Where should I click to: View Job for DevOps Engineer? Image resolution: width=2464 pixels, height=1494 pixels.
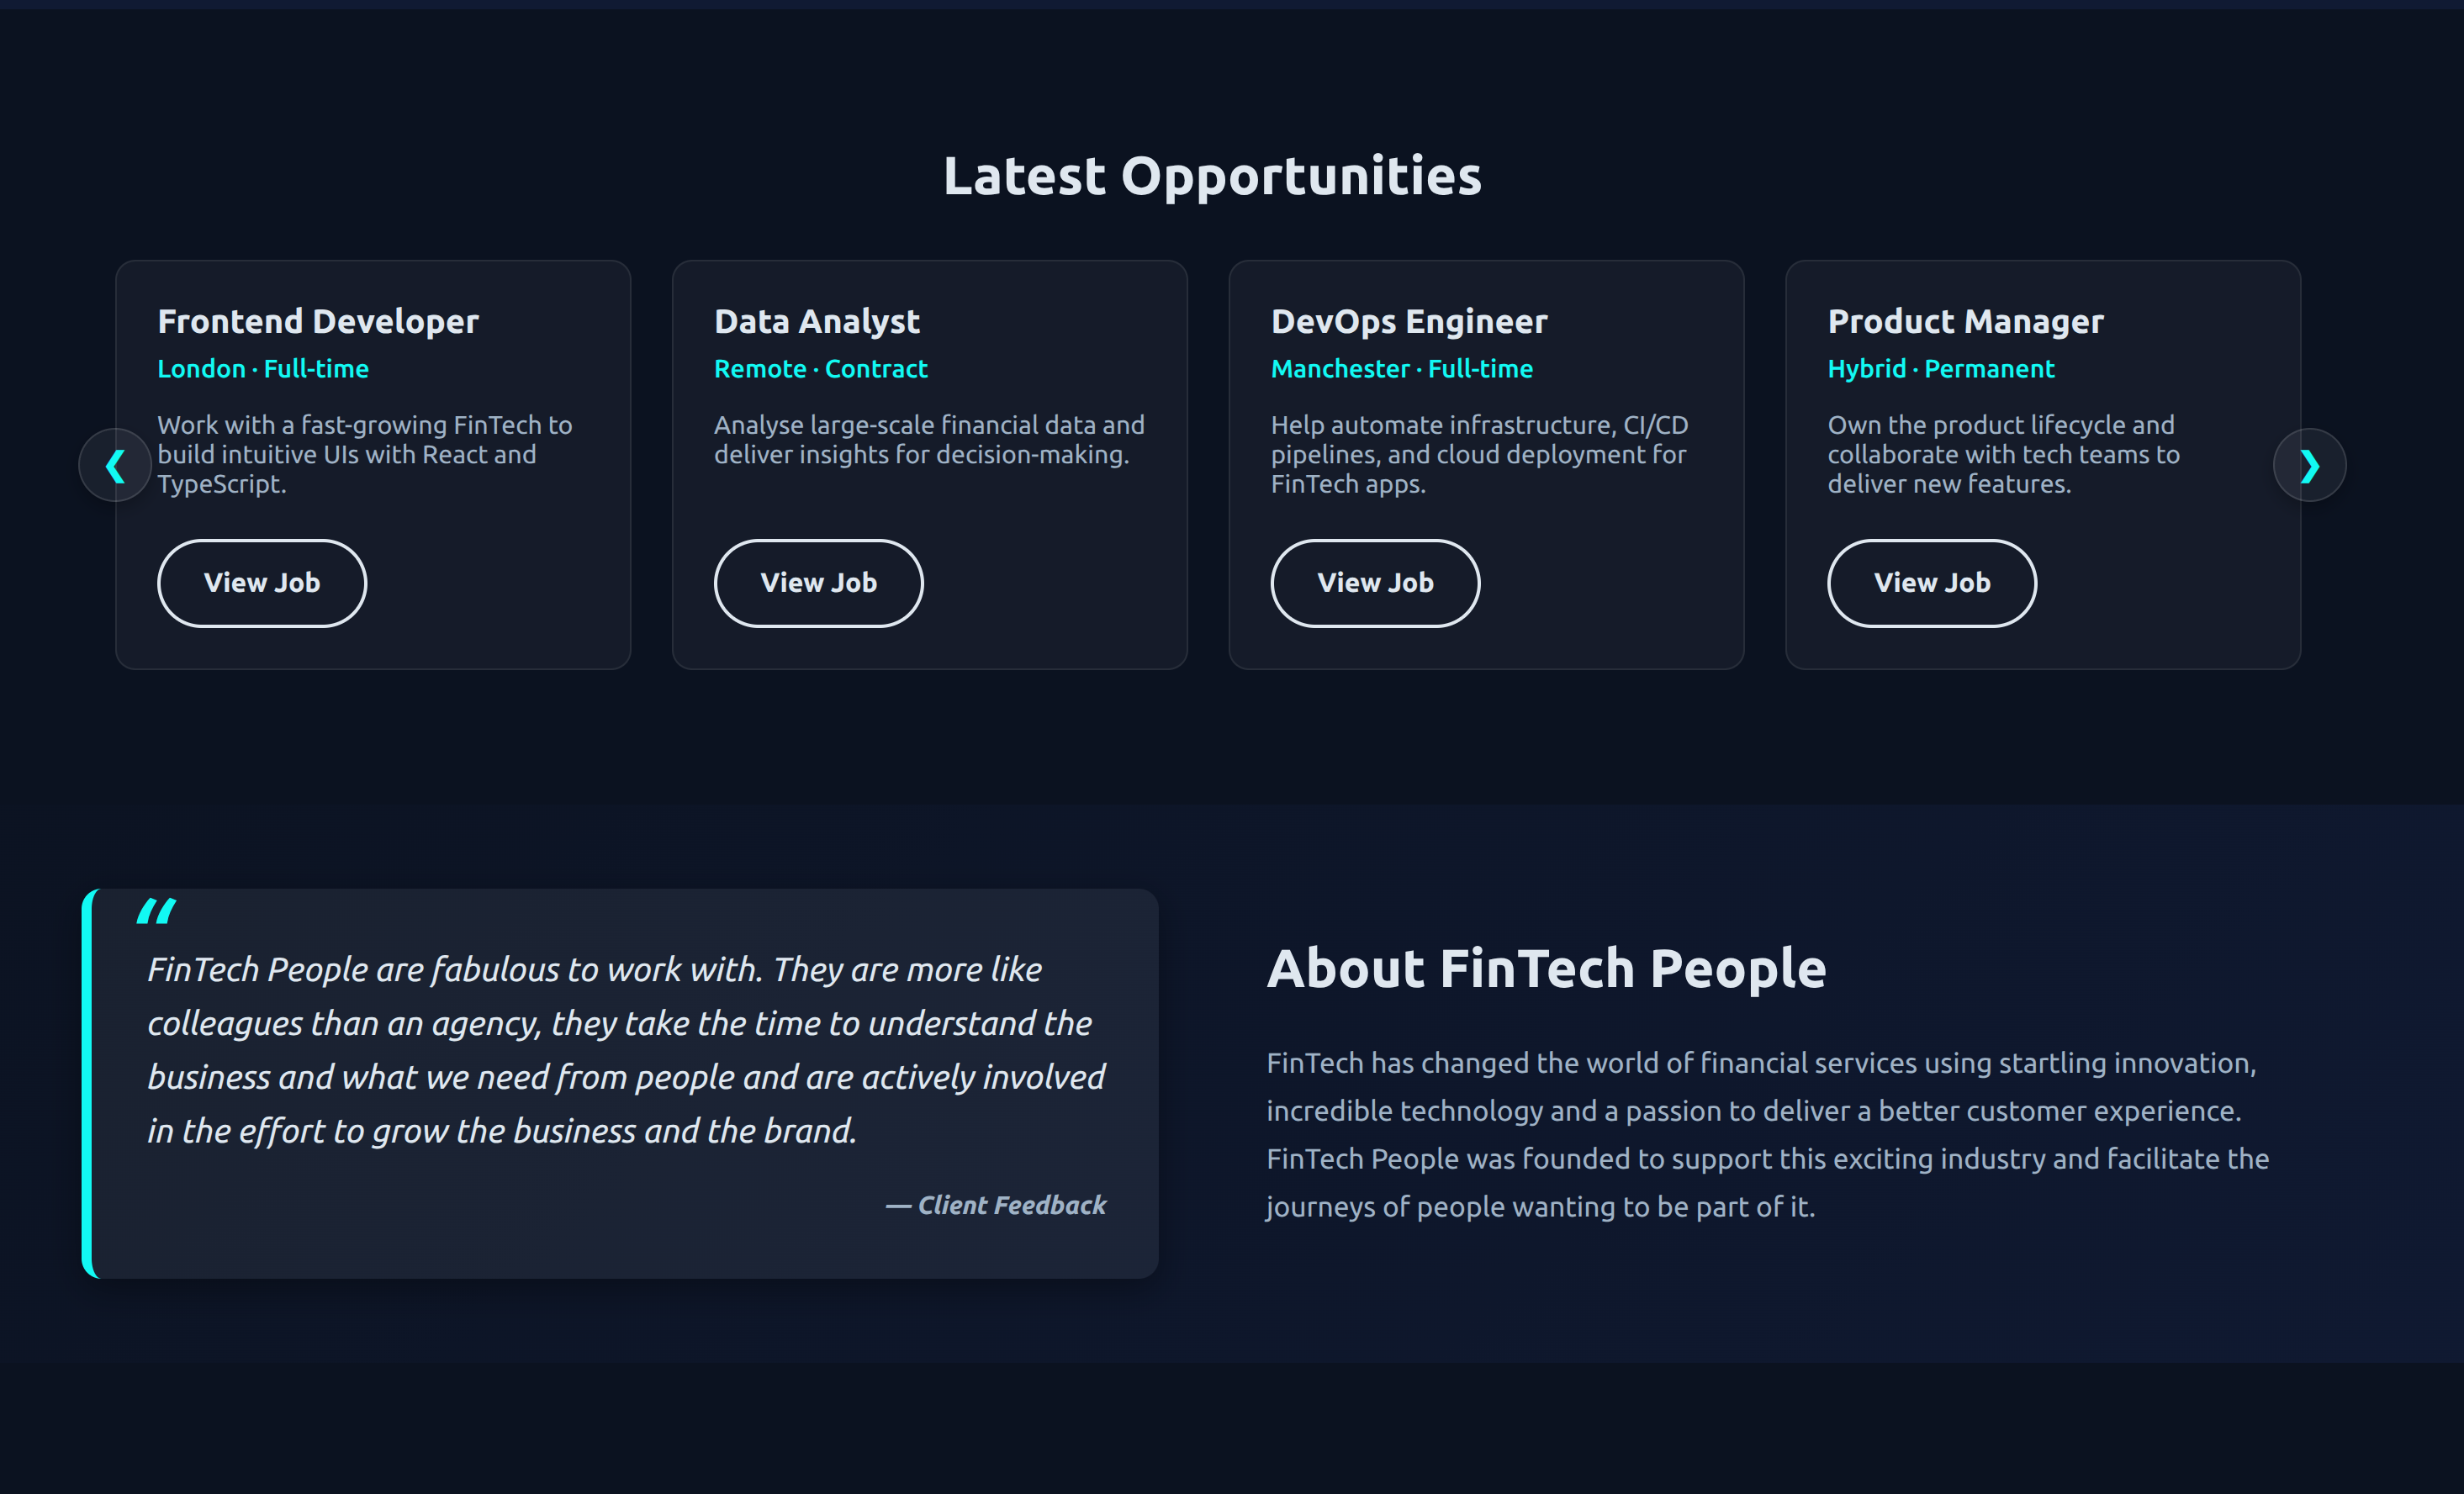click(x=1375, y=583)
